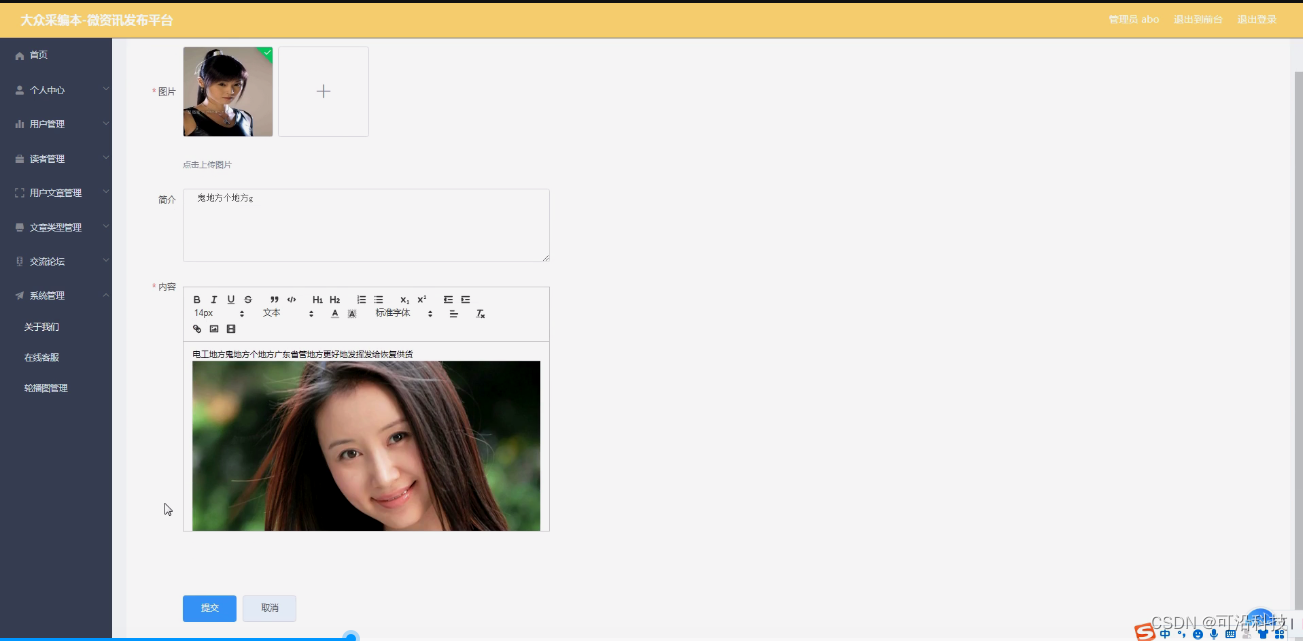Toggle bold formatting in the content editor
This screenshot has height=641, width=1303.
click(197, 300)
